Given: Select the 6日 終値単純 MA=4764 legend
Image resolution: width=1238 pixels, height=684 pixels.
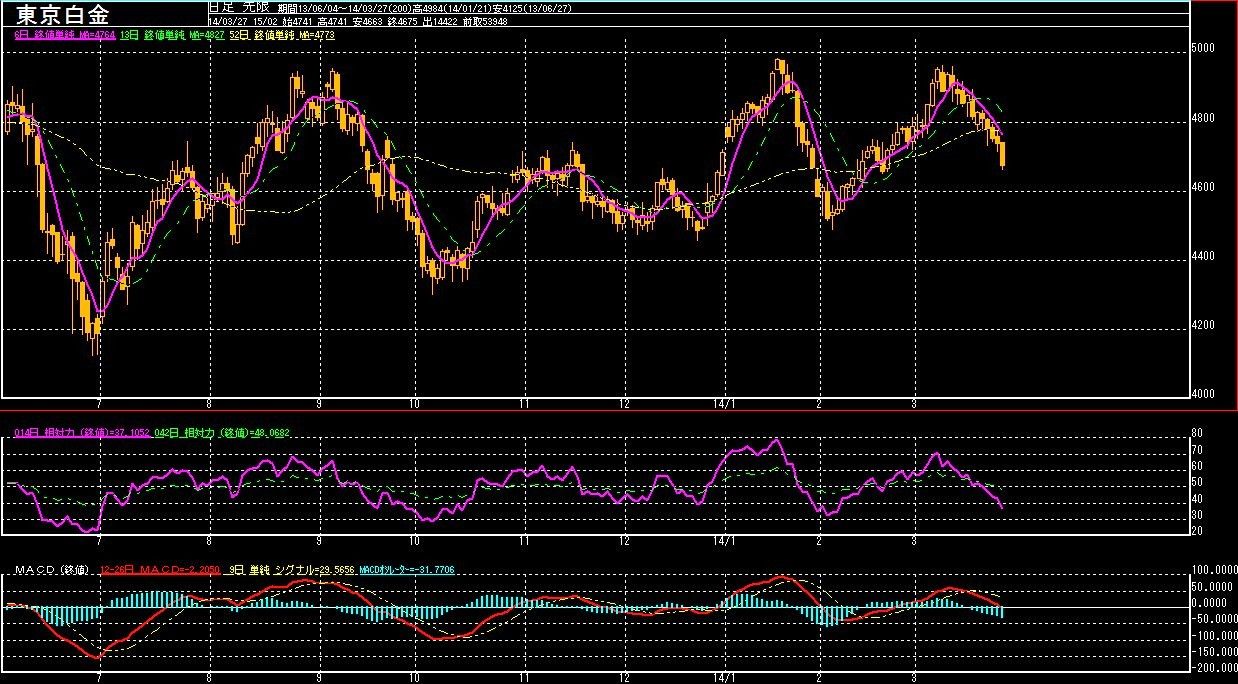Looking at the screenshot, I should point(65,35).
